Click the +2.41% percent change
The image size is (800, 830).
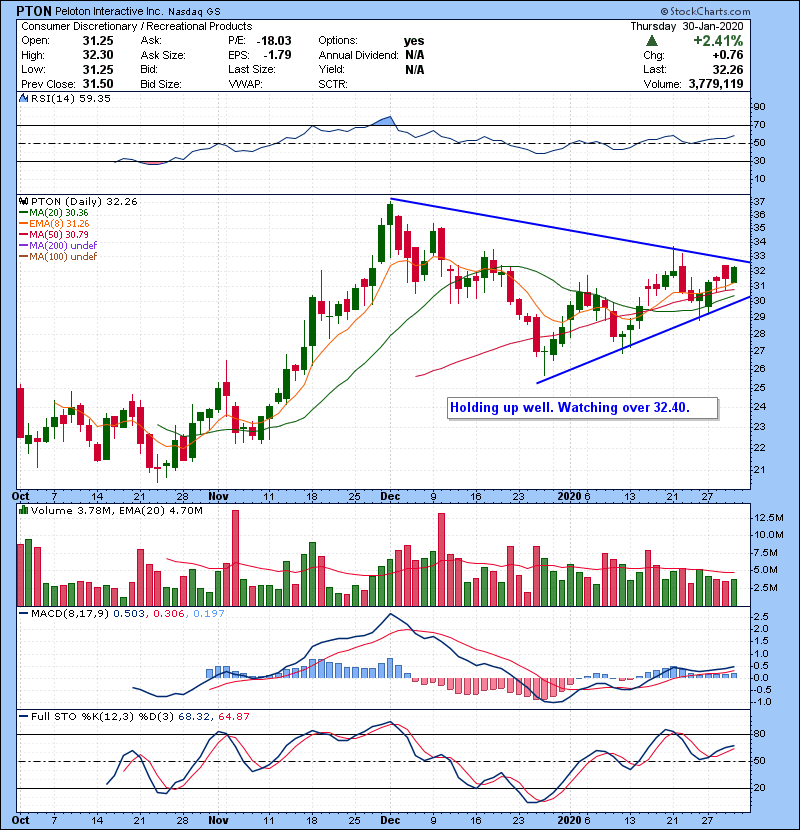pyautogui.click(x=718, y=41)
